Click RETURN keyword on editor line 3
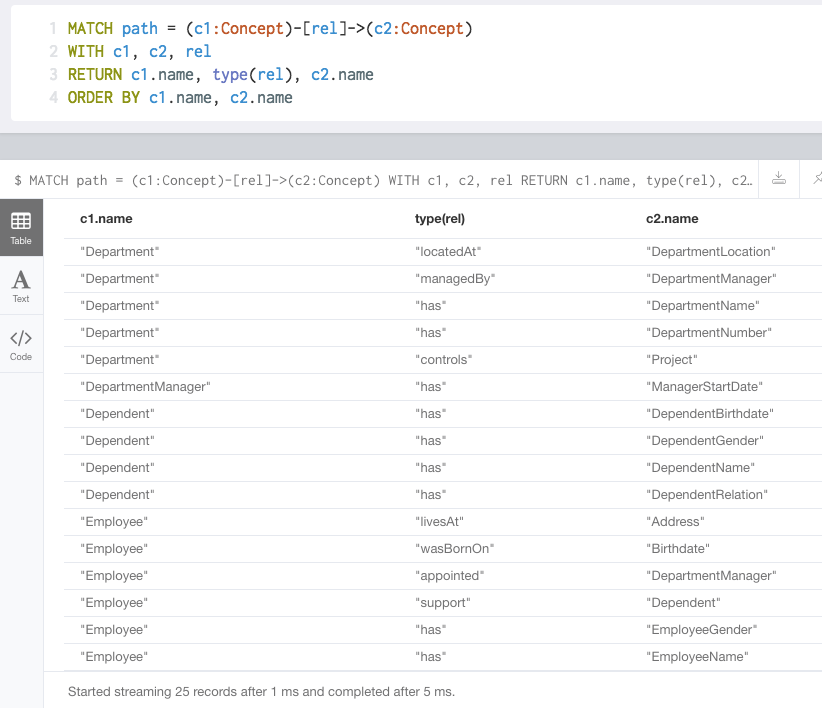Screen dimensions: 822x708 (95, 74)
